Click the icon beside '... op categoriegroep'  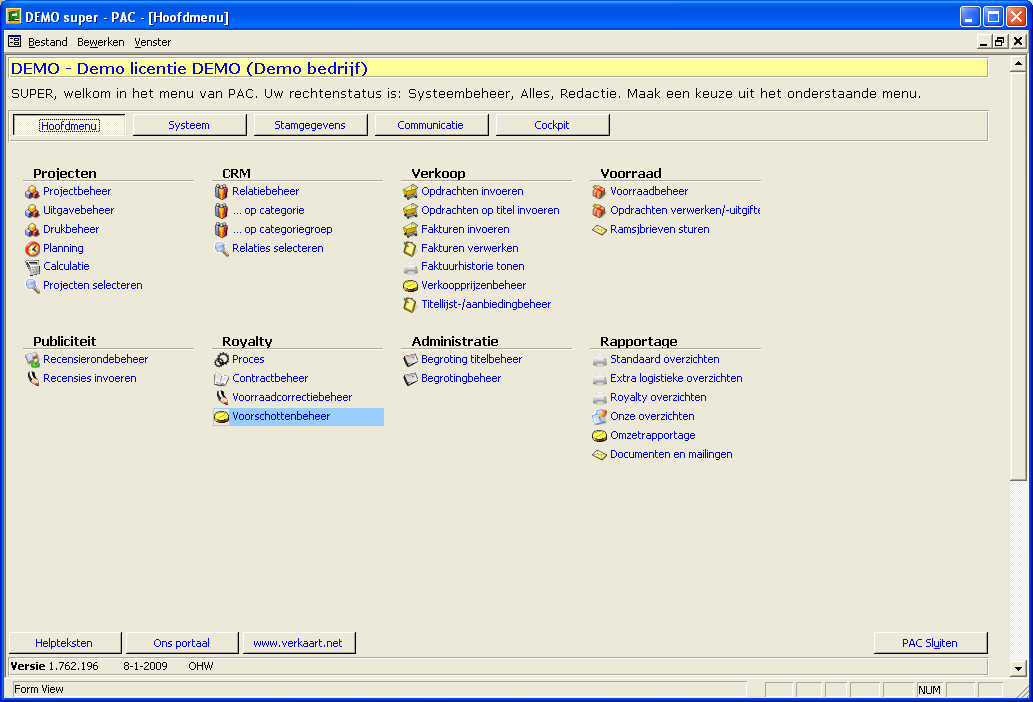point(221,230)
